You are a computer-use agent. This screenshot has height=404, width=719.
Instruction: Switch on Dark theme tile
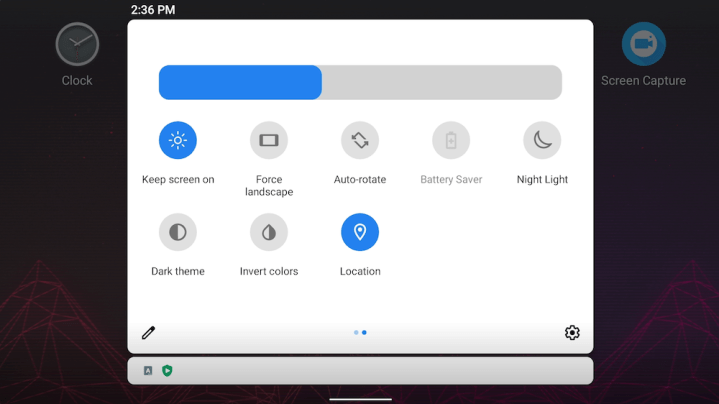coord(178,232)
